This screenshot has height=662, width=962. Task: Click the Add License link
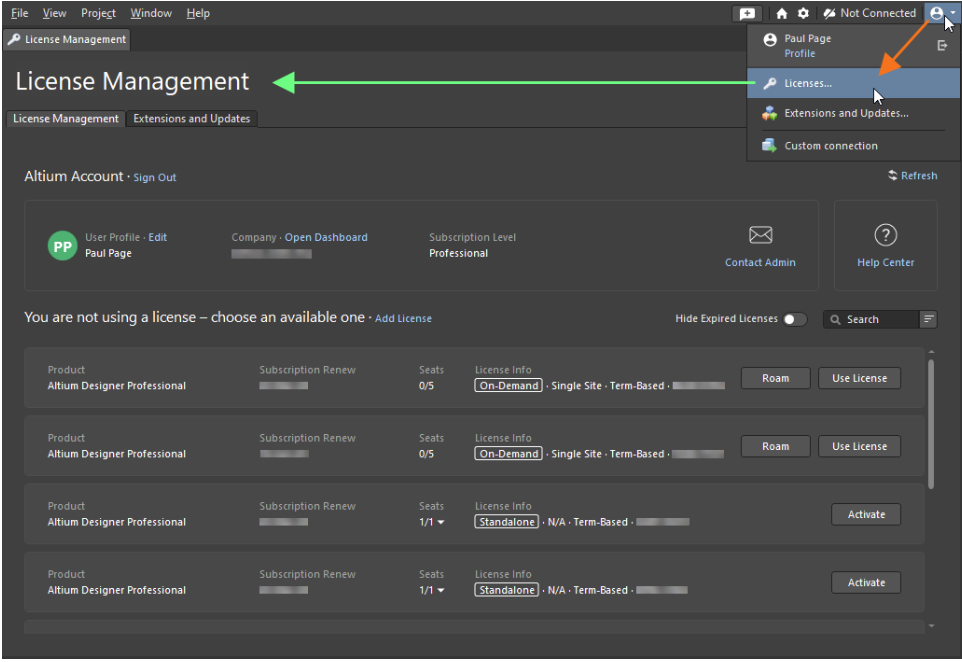click(403, 318)
